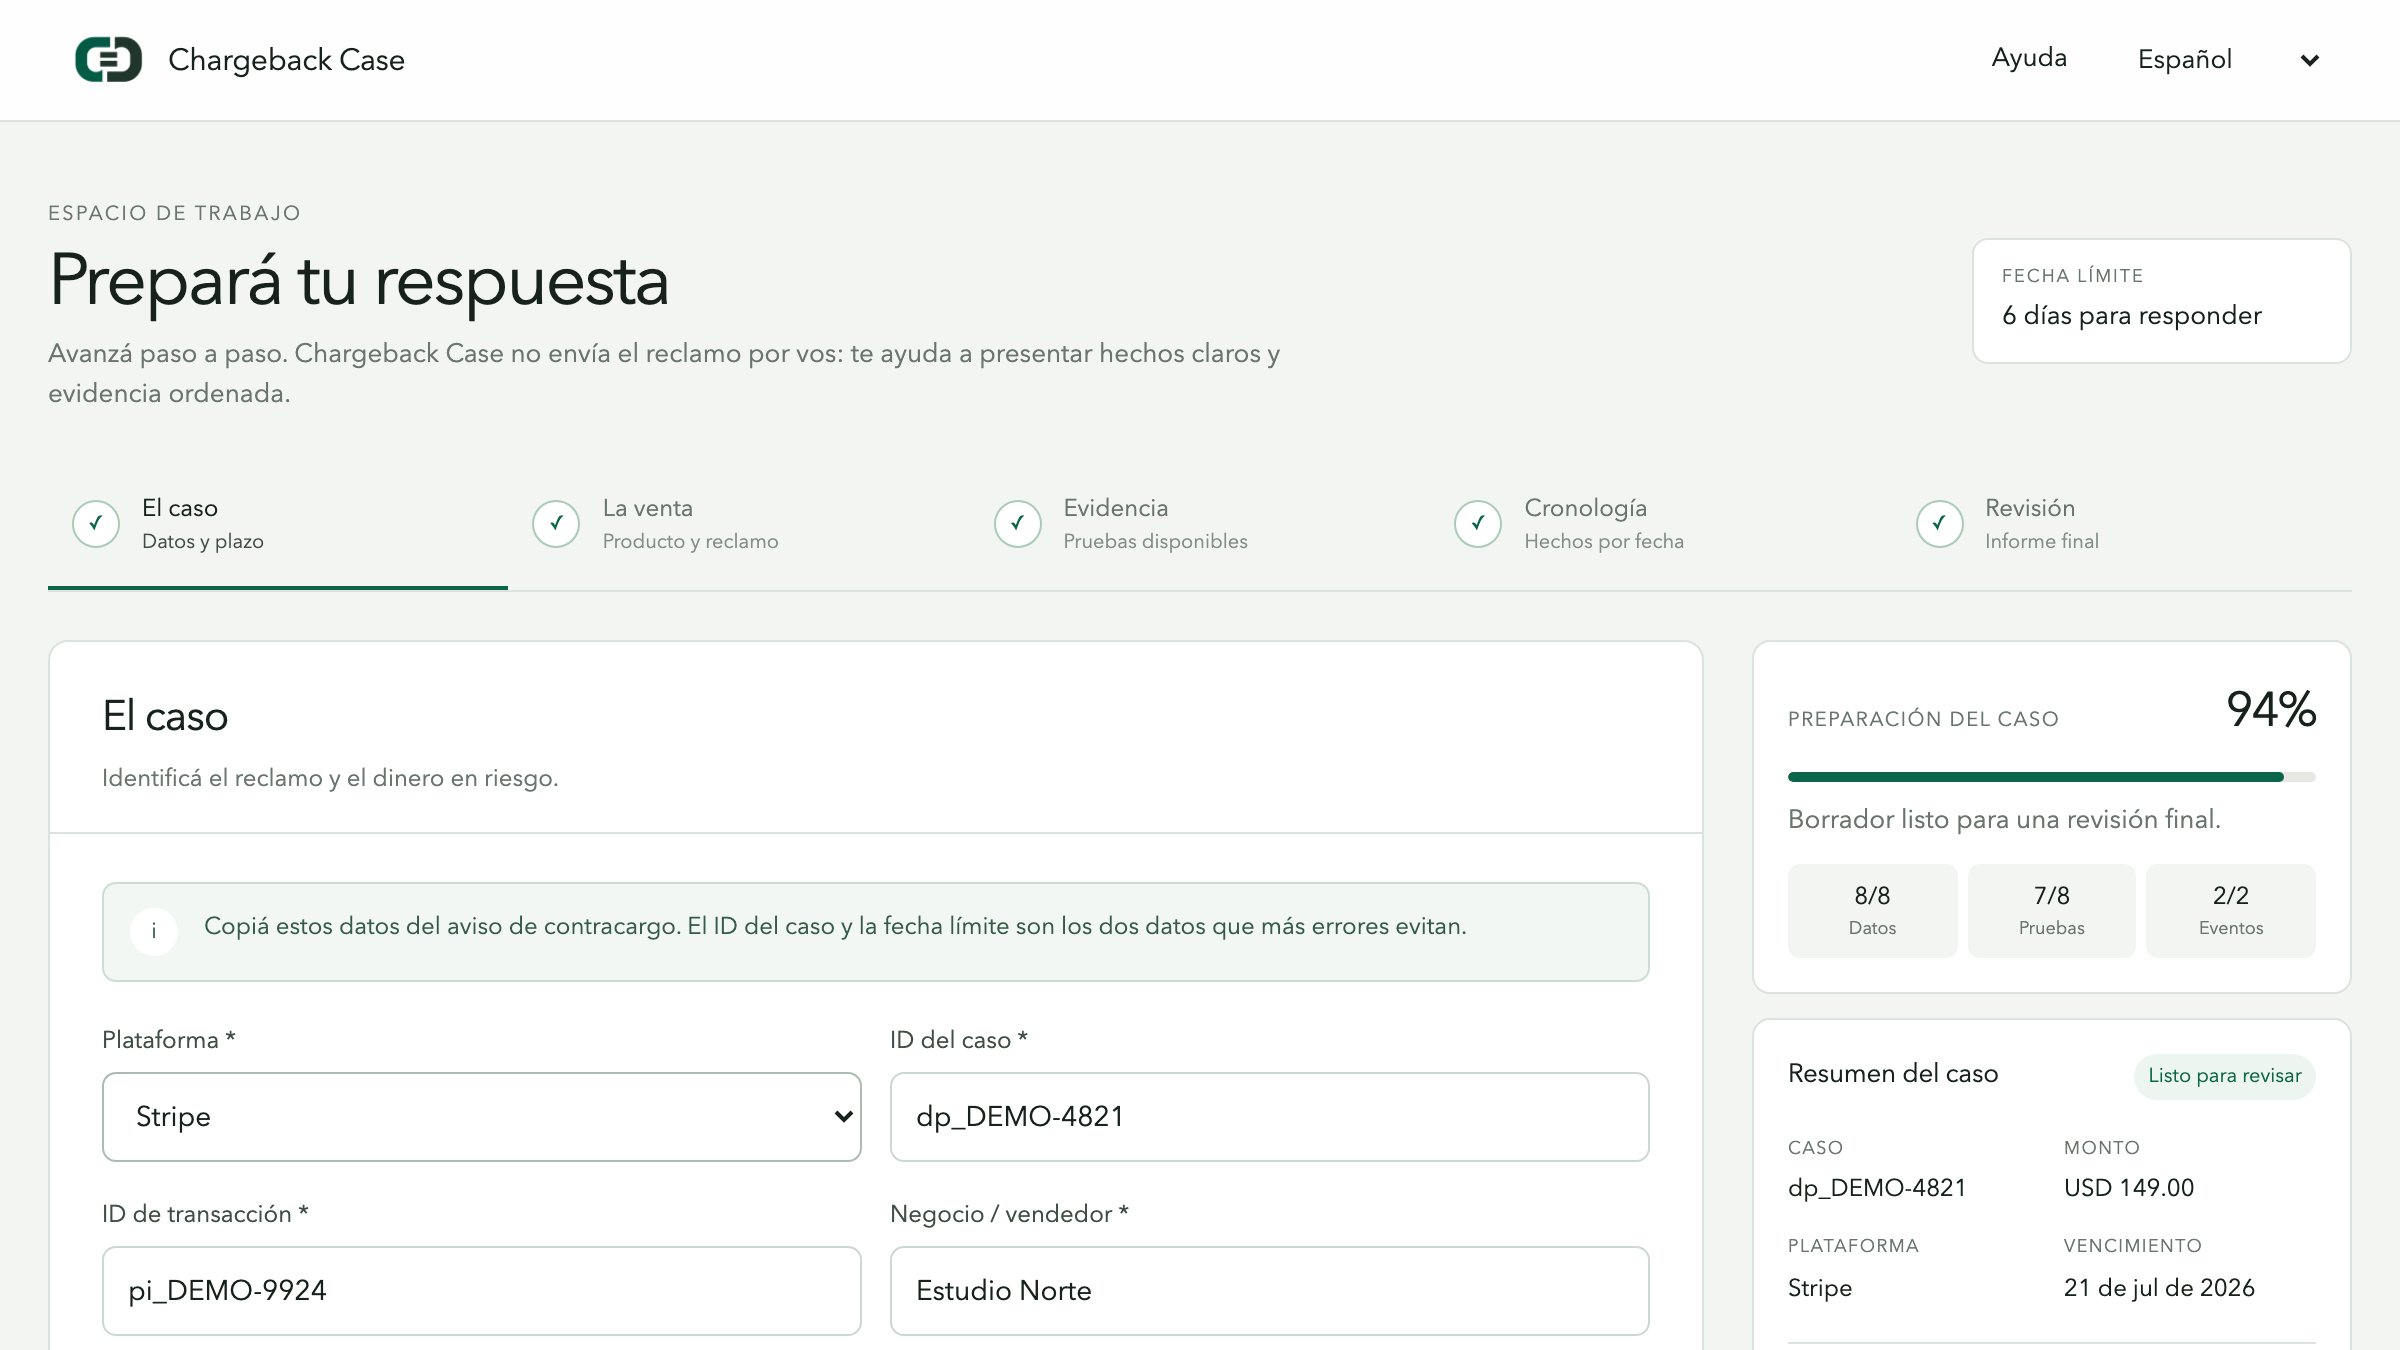Click the 2/2 Eventos stat tile
The width and height of the screenshot is (2400, 1350).
[2231, 910]
